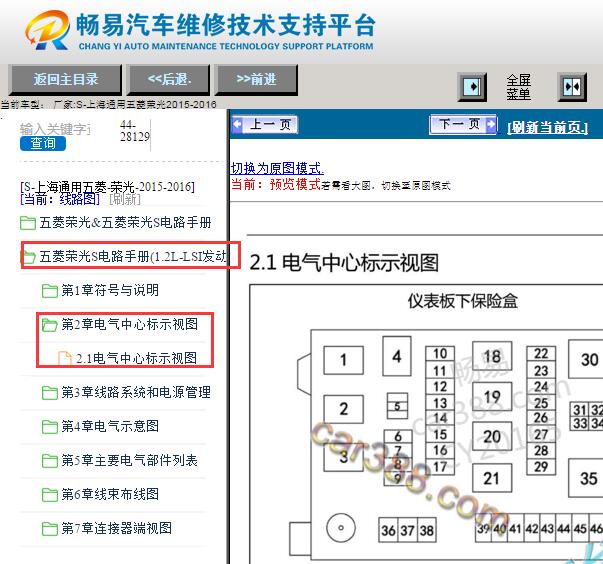Collapse 五菱荣光S电路手册(1.2L-LSI发动 folder
This screenshot has height=564, width=603.
tap(133, 256)
